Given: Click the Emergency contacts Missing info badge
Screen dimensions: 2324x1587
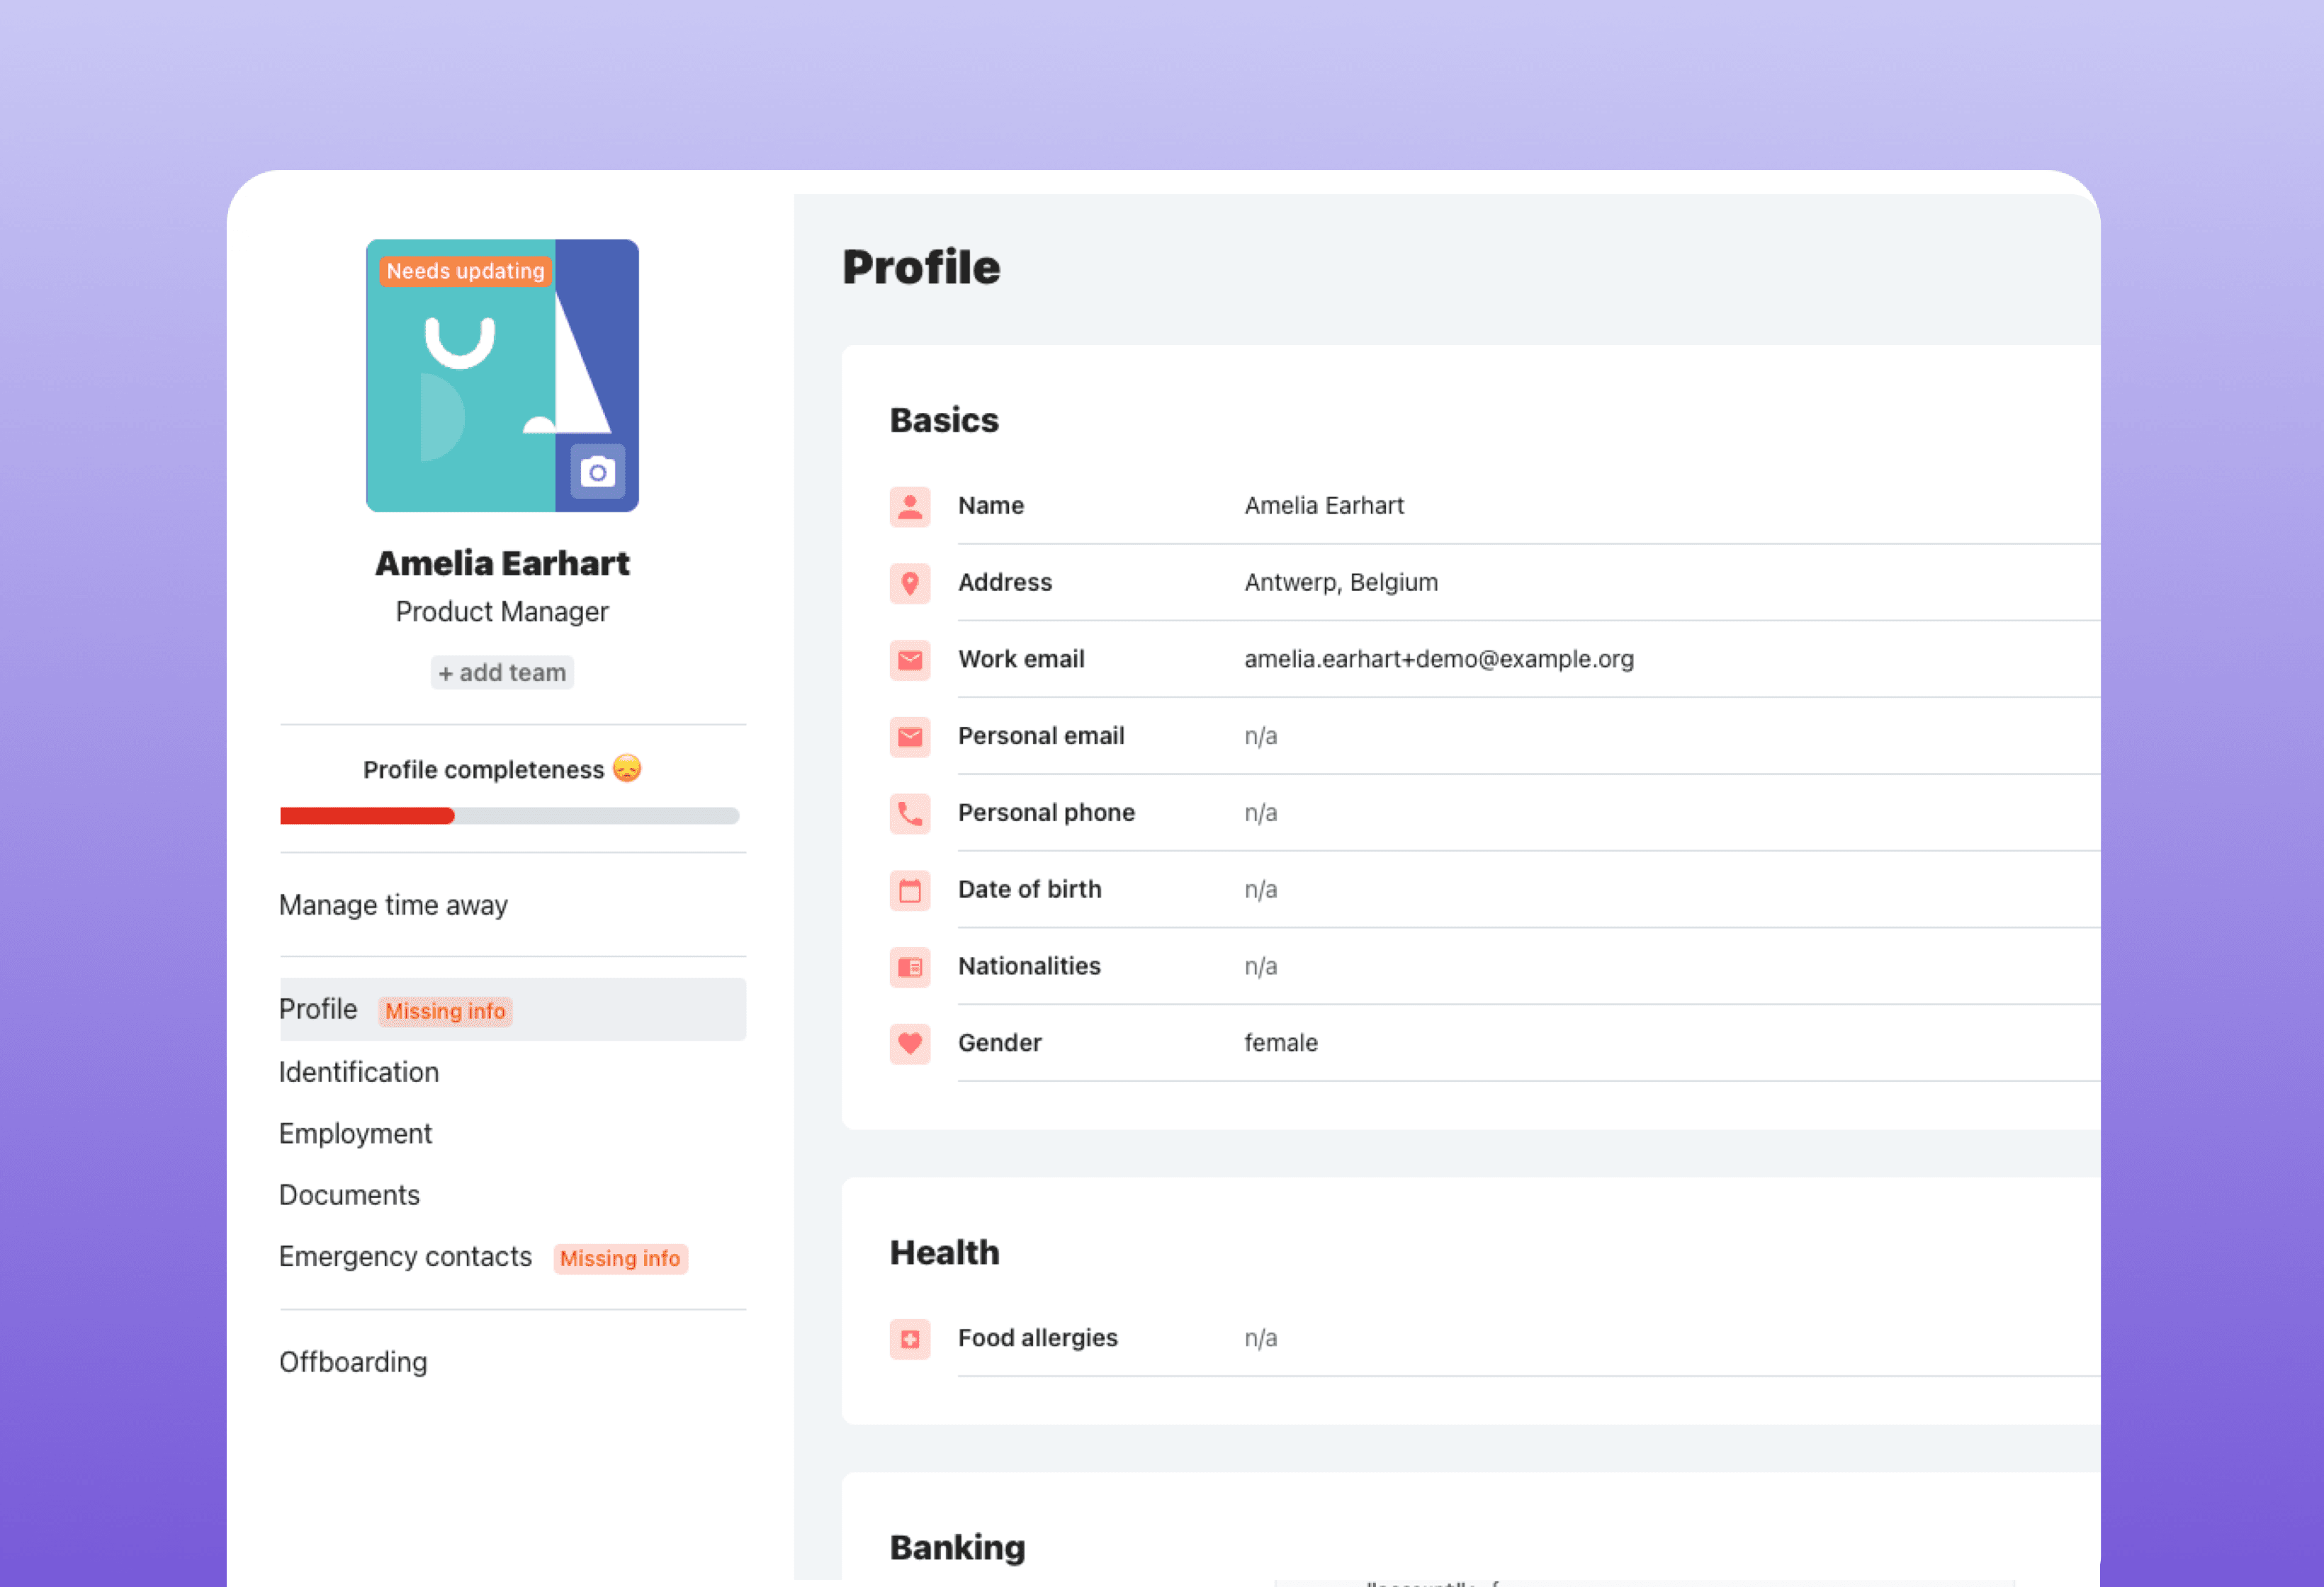Looking at the screenshot, I should [620, 1257].
